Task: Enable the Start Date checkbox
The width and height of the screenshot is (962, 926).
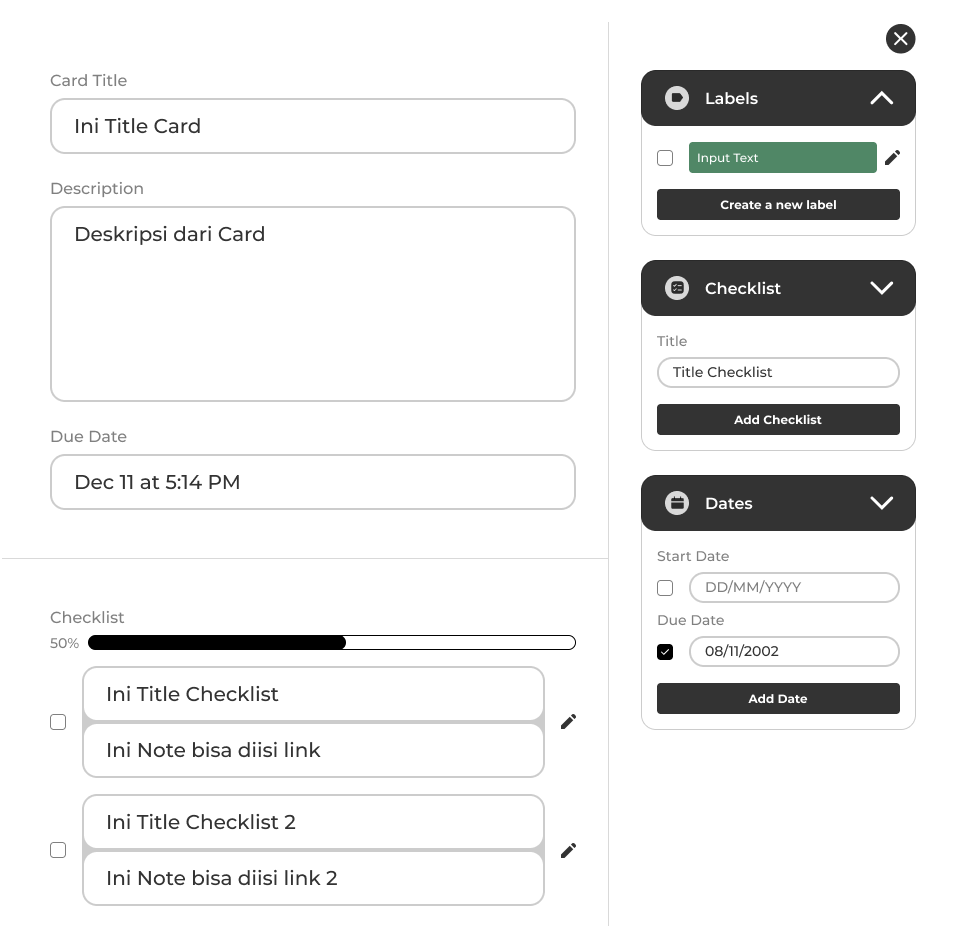Action: point(665,588)
